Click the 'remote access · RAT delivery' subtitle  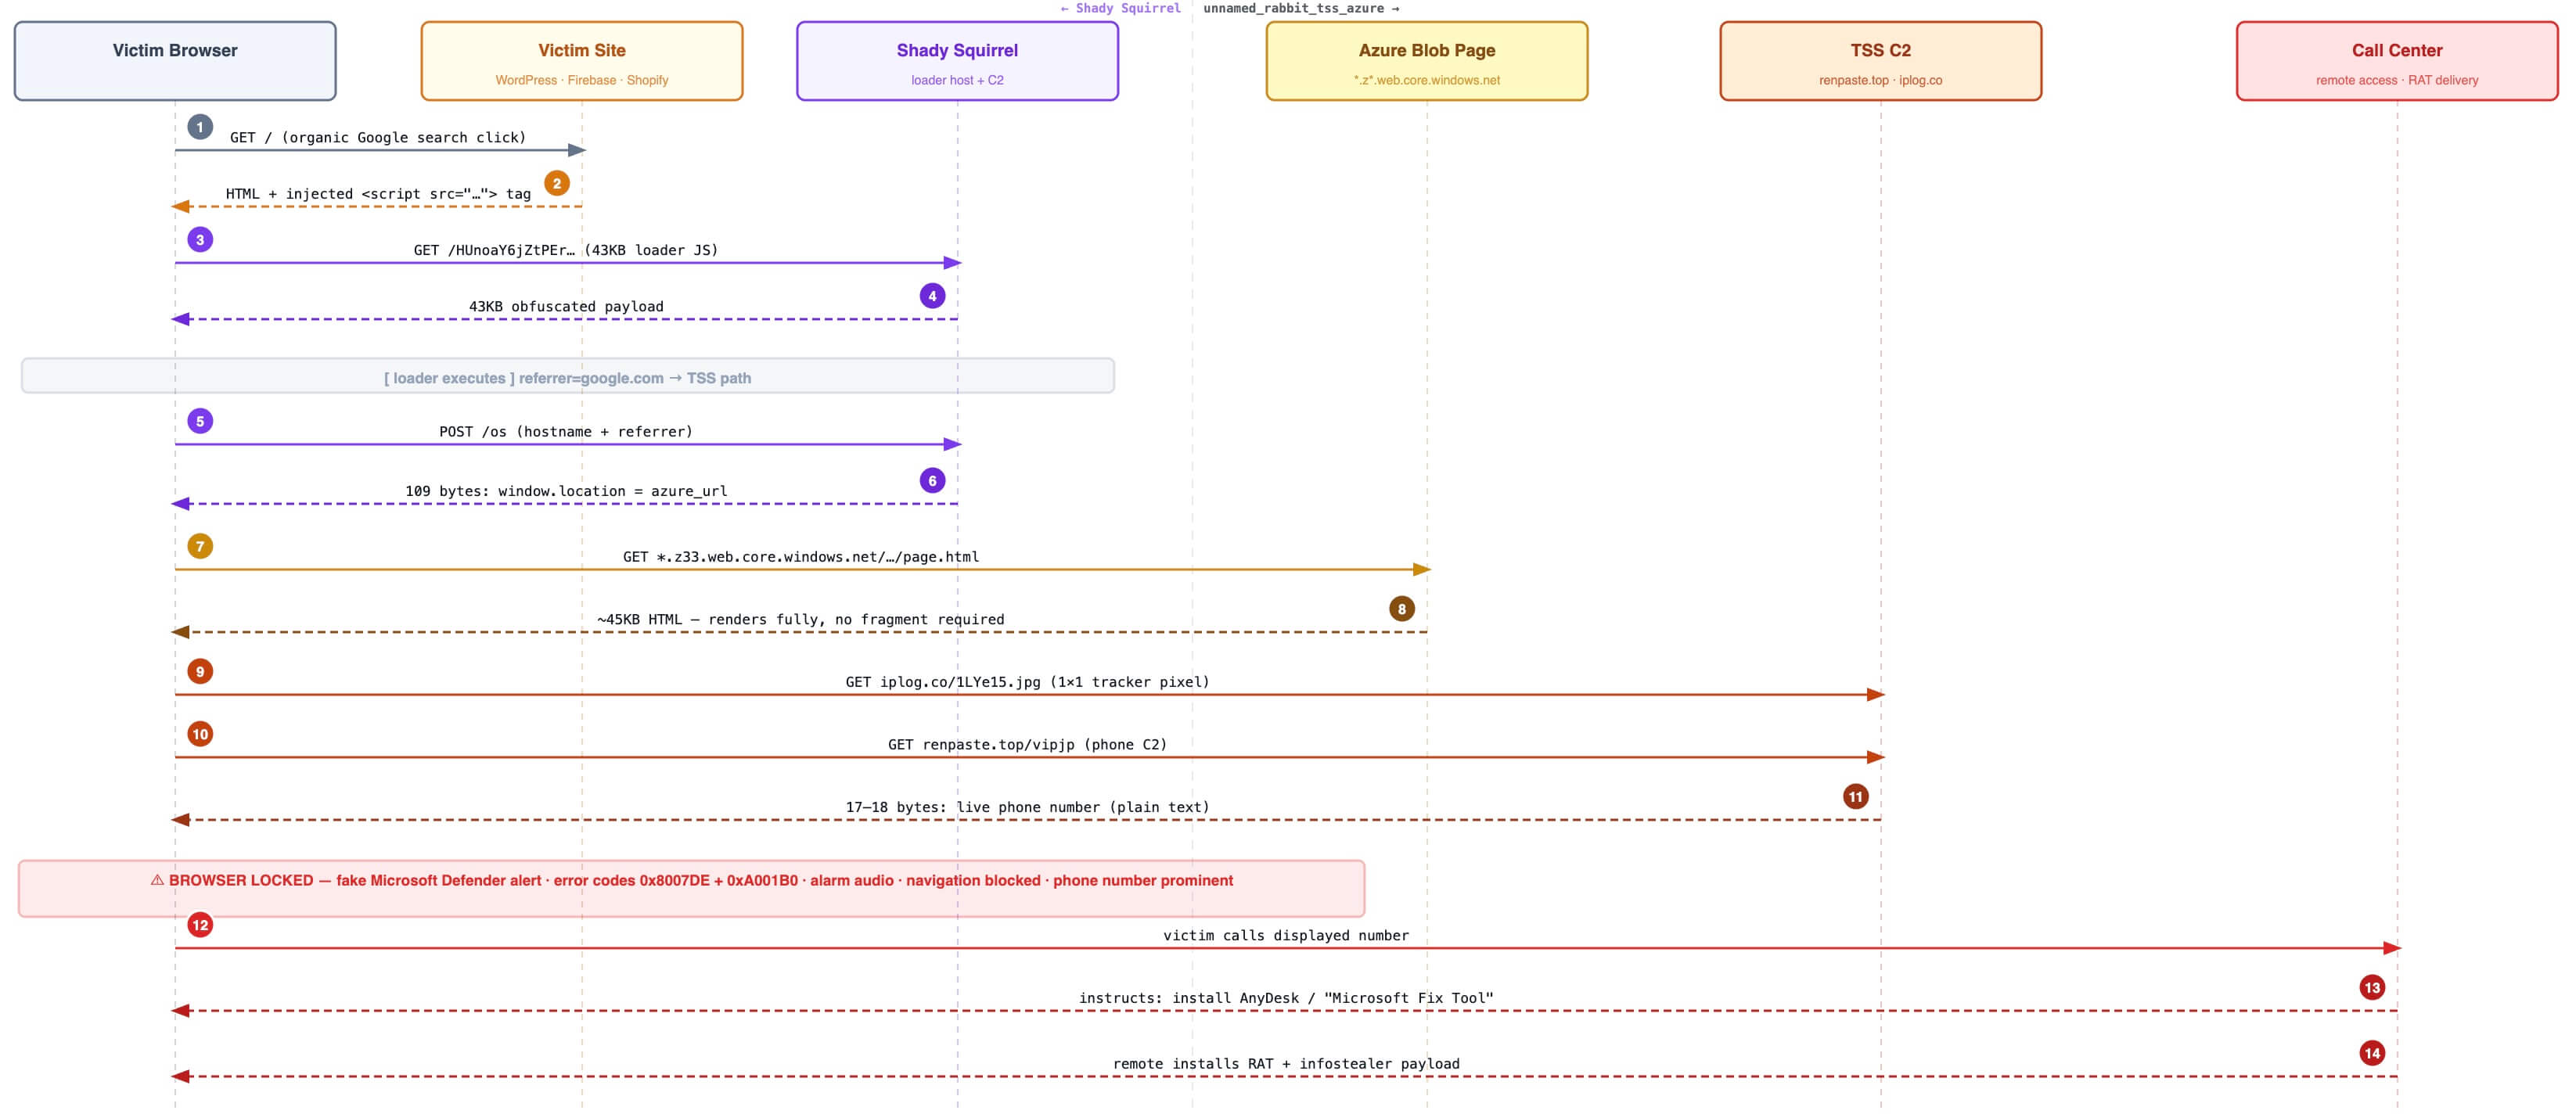coord(2397,80)
